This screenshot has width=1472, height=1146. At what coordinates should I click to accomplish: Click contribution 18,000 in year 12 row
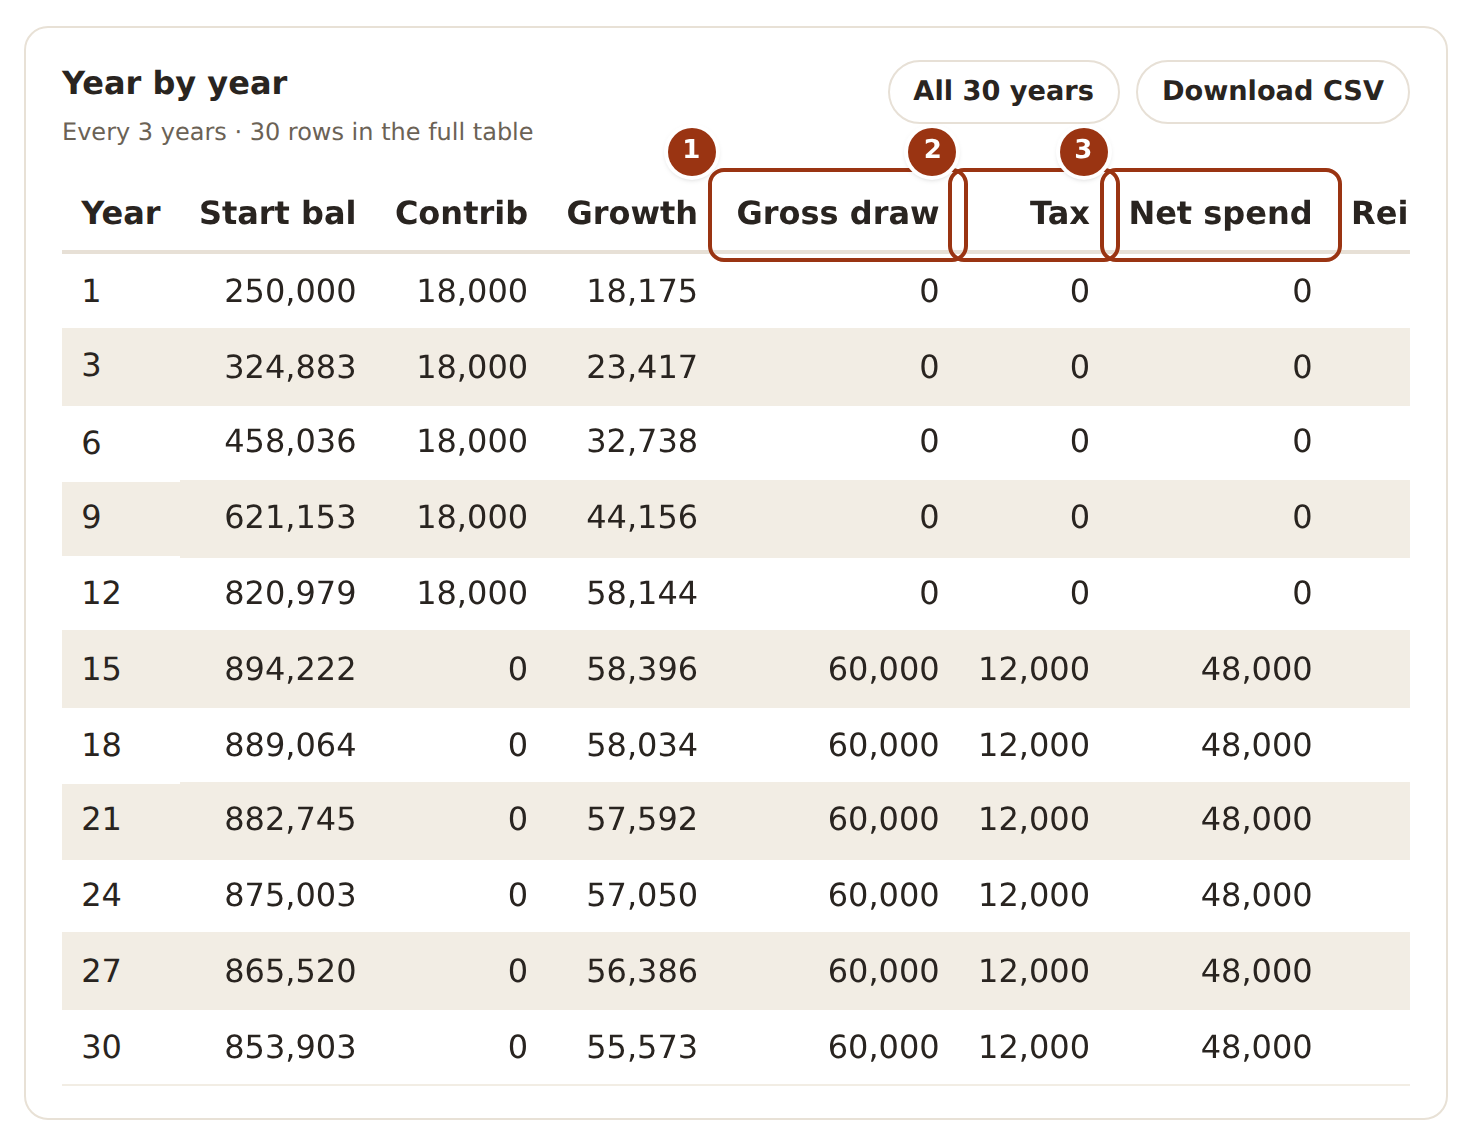click(x=472, y=593)
